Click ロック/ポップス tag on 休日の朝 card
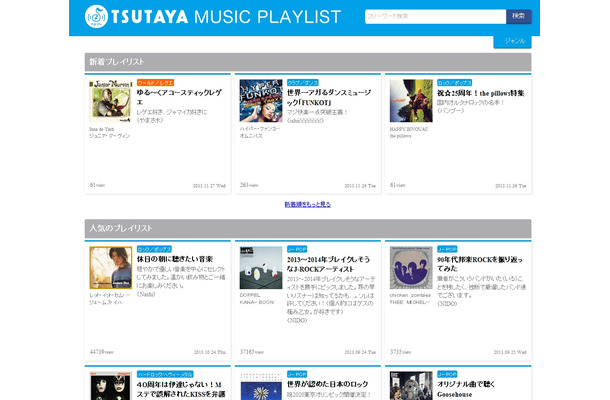 click(x=154, y=249)
